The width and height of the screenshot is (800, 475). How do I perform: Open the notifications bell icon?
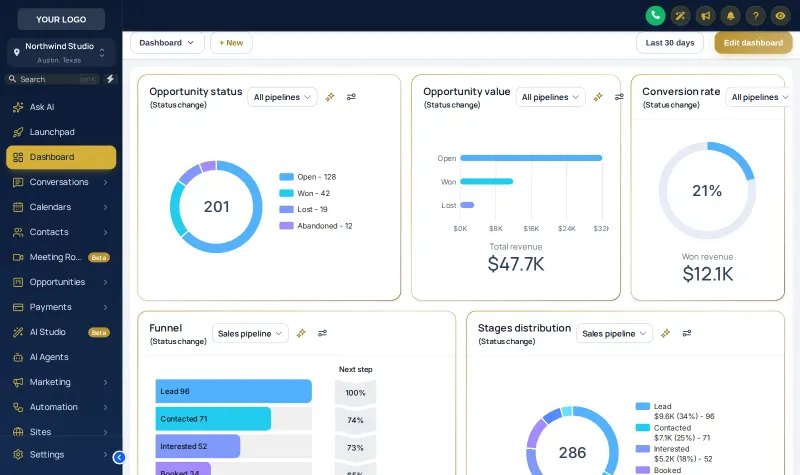click(731, 16)
